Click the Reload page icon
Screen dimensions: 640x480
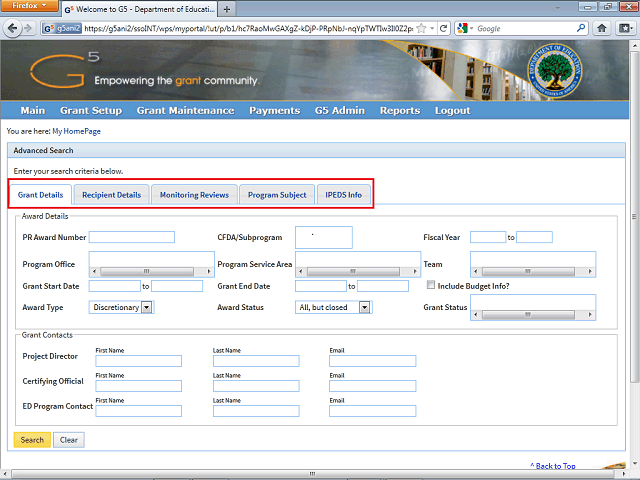[443, 28]
